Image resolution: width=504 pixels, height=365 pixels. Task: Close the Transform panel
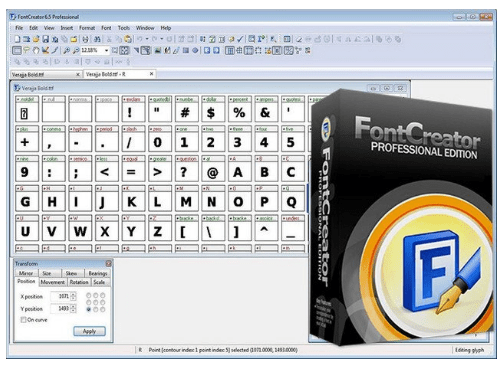pos(108,264)
